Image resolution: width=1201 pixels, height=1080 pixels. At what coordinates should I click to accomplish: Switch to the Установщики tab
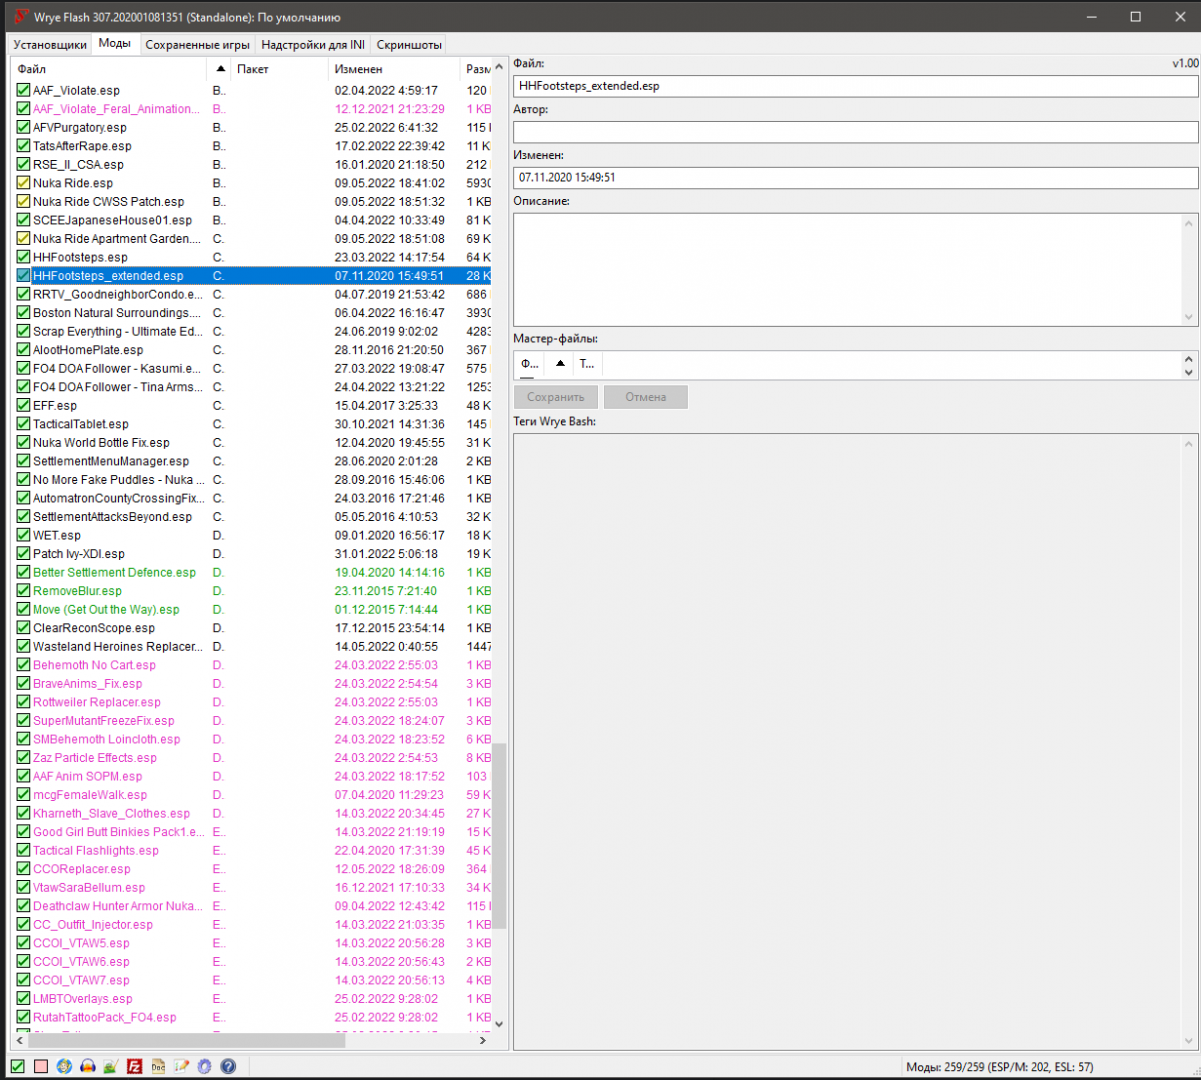point(50,44)
